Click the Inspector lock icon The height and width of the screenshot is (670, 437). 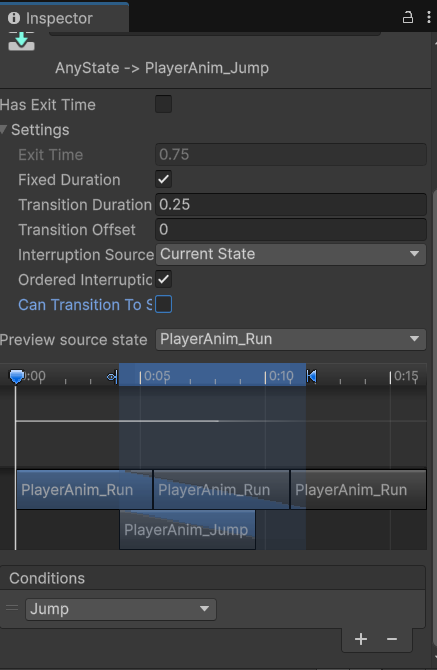[408, 18]
